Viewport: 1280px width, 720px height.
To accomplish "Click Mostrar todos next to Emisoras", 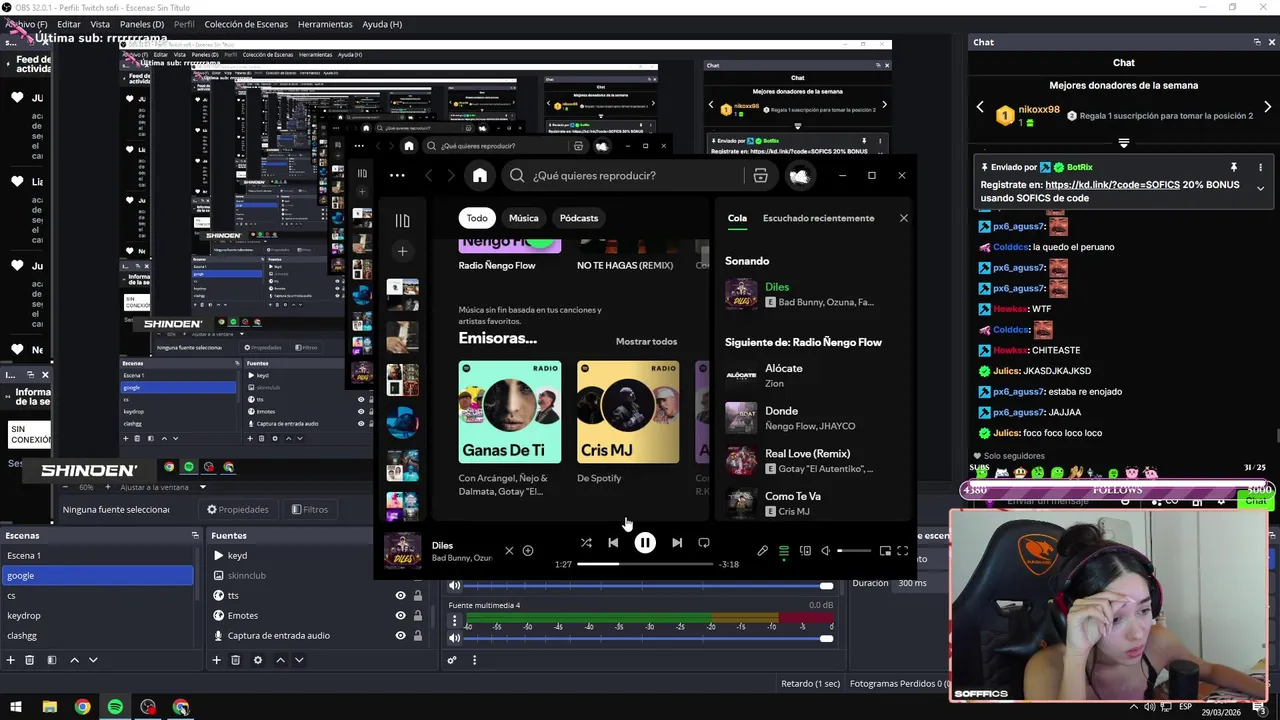I will [646, 342].
